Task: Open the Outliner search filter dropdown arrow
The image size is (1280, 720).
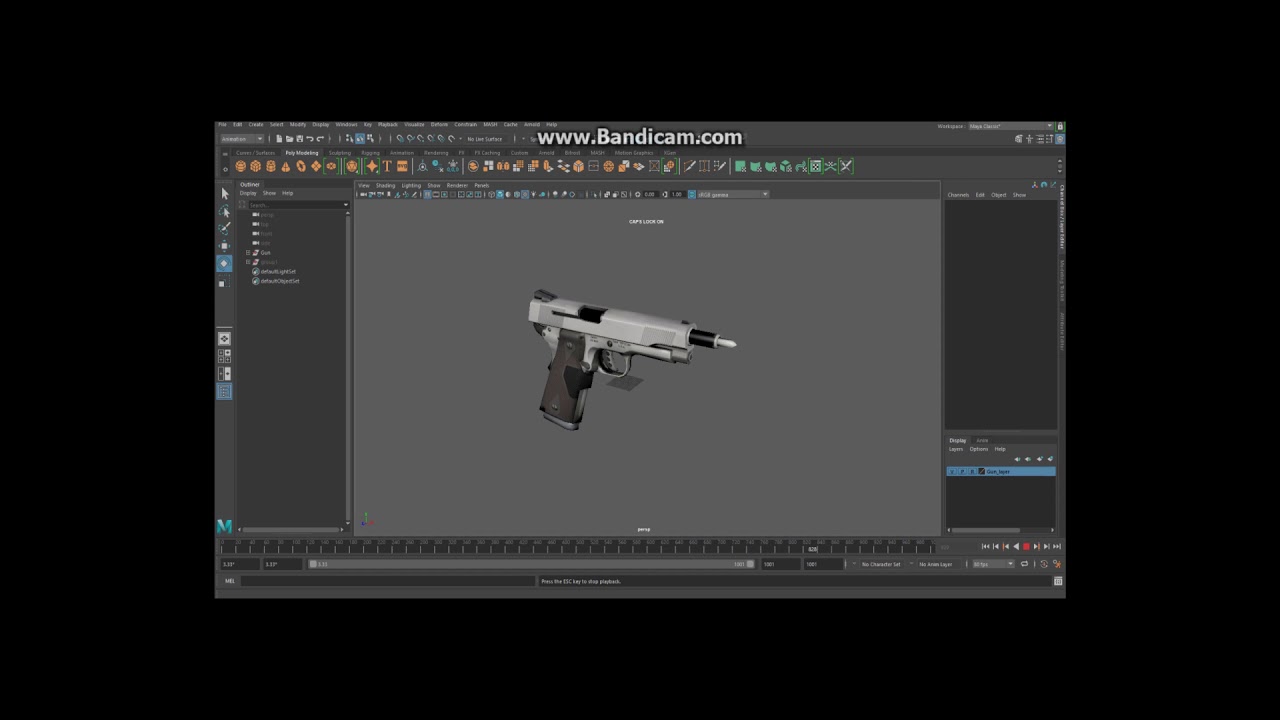Action: click(x=346, y=204)
